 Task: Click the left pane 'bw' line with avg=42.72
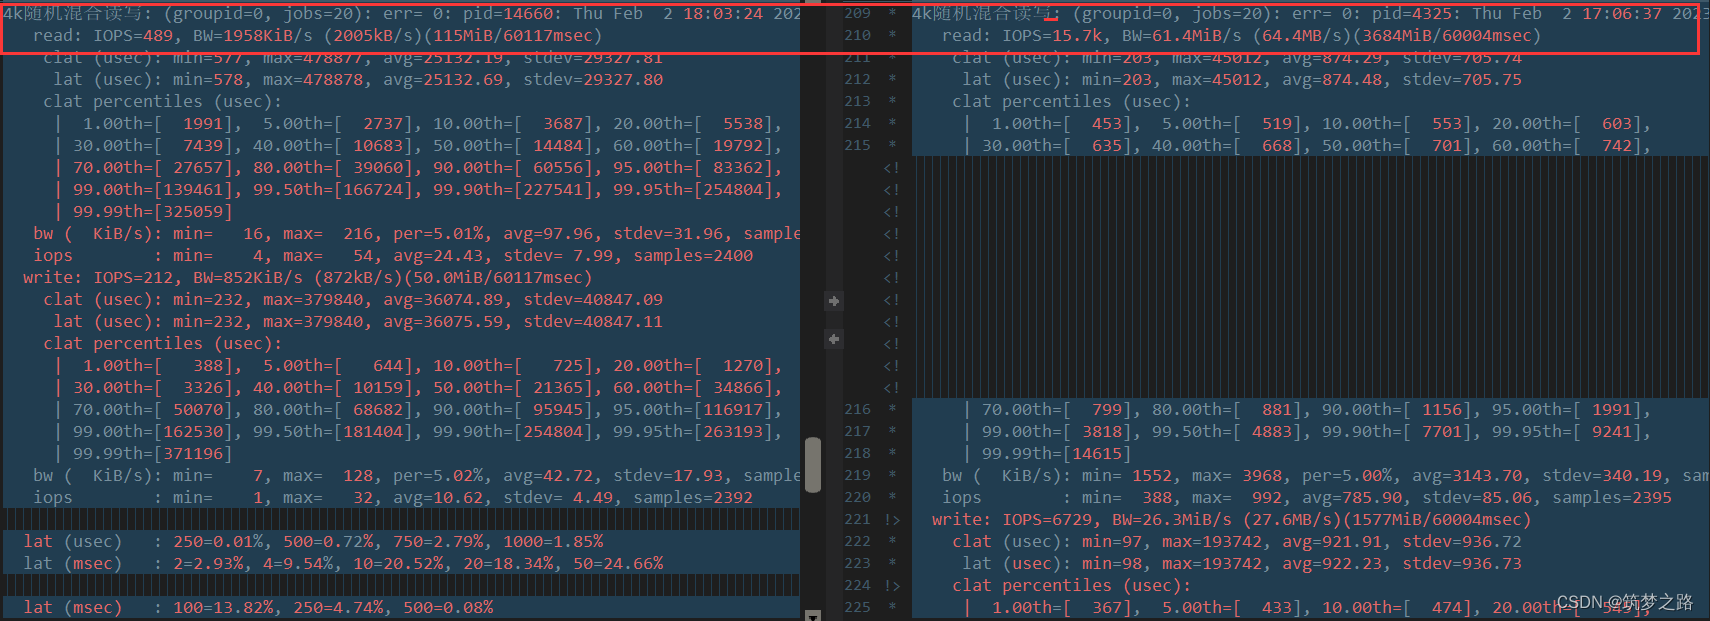pyautogui.click(x=416, y=476)
